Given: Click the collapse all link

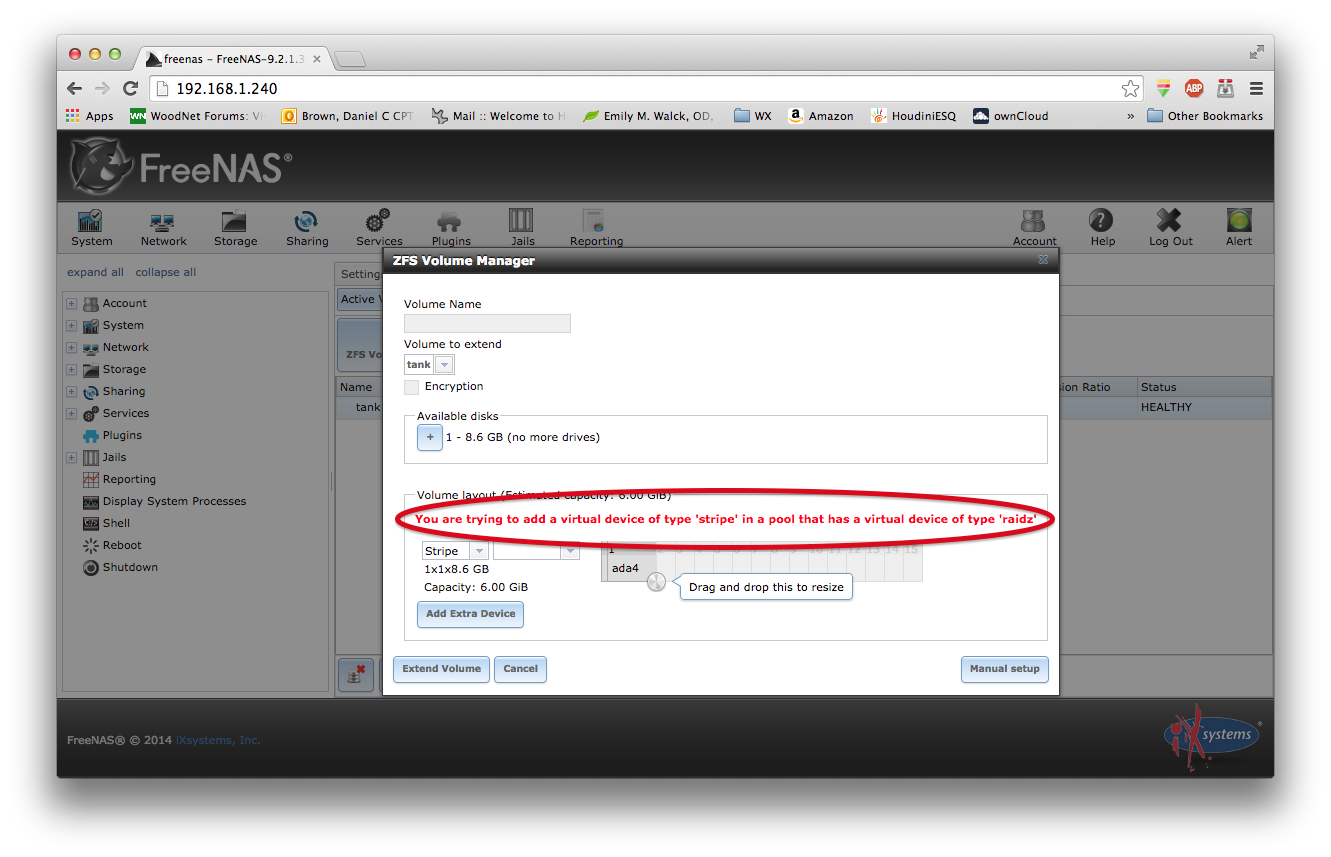Looking at the screenshot, I should pyautogui.click(x=166, y=272).
